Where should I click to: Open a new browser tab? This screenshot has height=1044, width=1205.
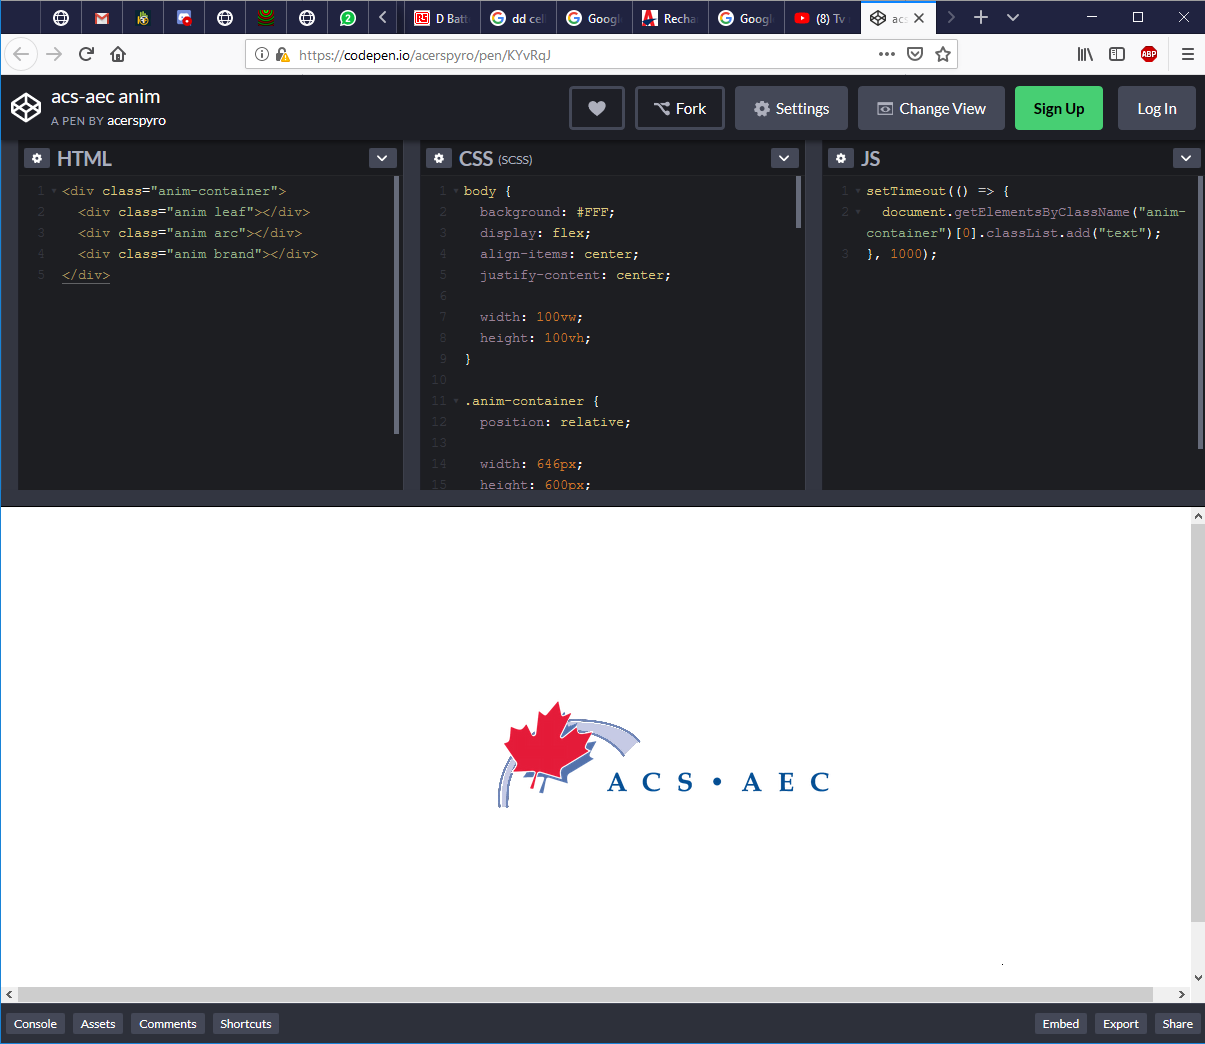pos(981,17)
